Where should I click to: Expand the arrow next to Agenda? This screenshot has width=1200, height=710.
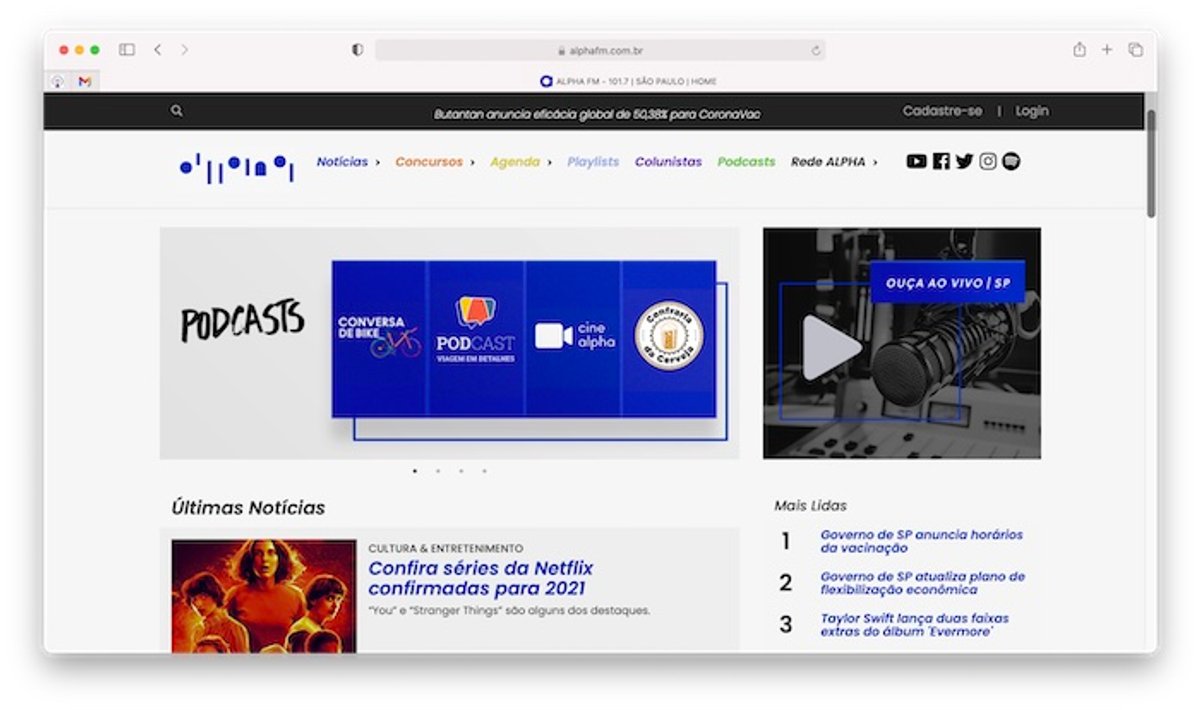tap(549, 162)
